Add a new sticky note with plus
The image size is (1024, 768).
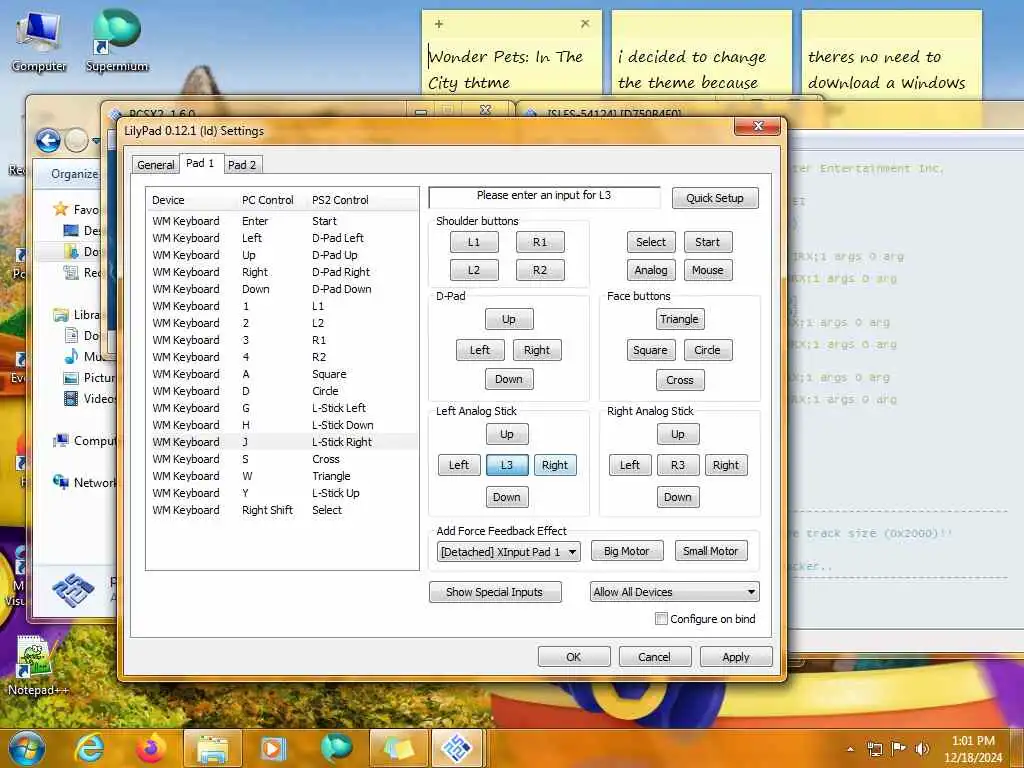[x=439, y=24]
